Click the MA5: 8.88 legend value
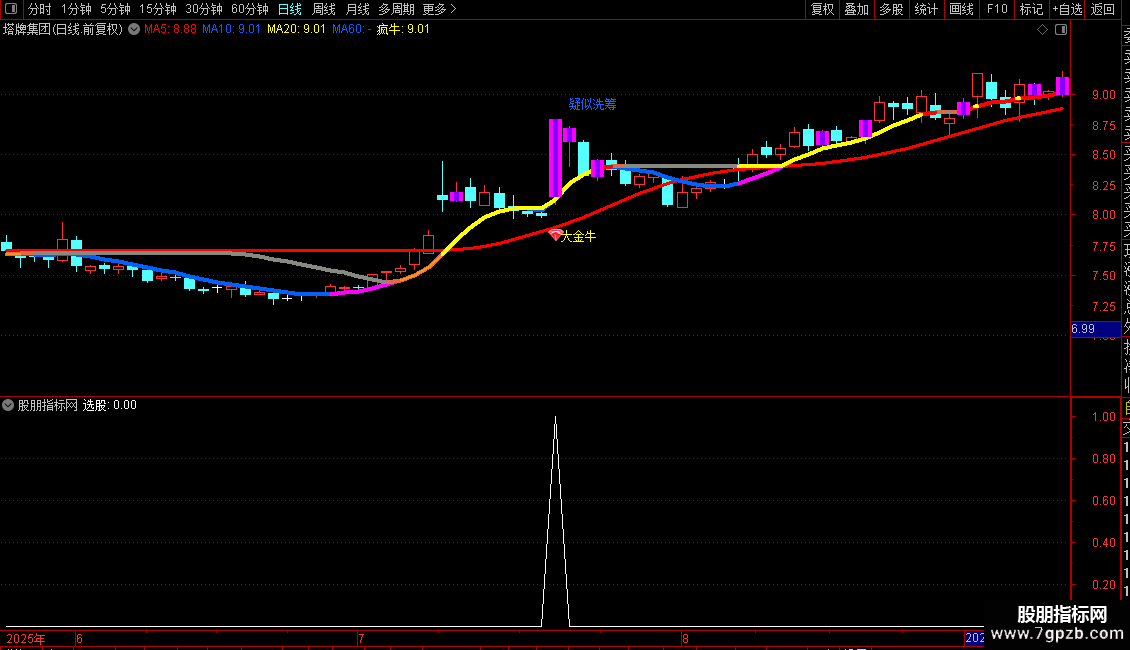 [170, 30]
